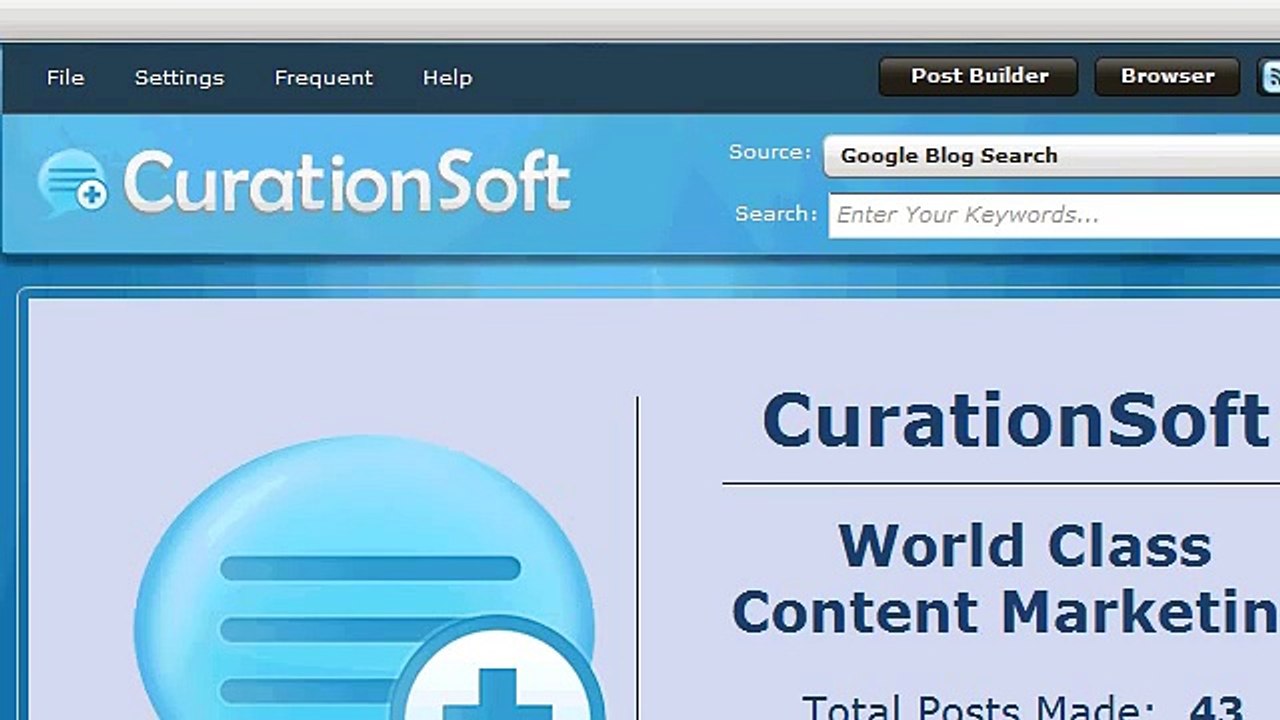Click the RSS feed icon button
1280x720 pixels.
click(1269, 77)
